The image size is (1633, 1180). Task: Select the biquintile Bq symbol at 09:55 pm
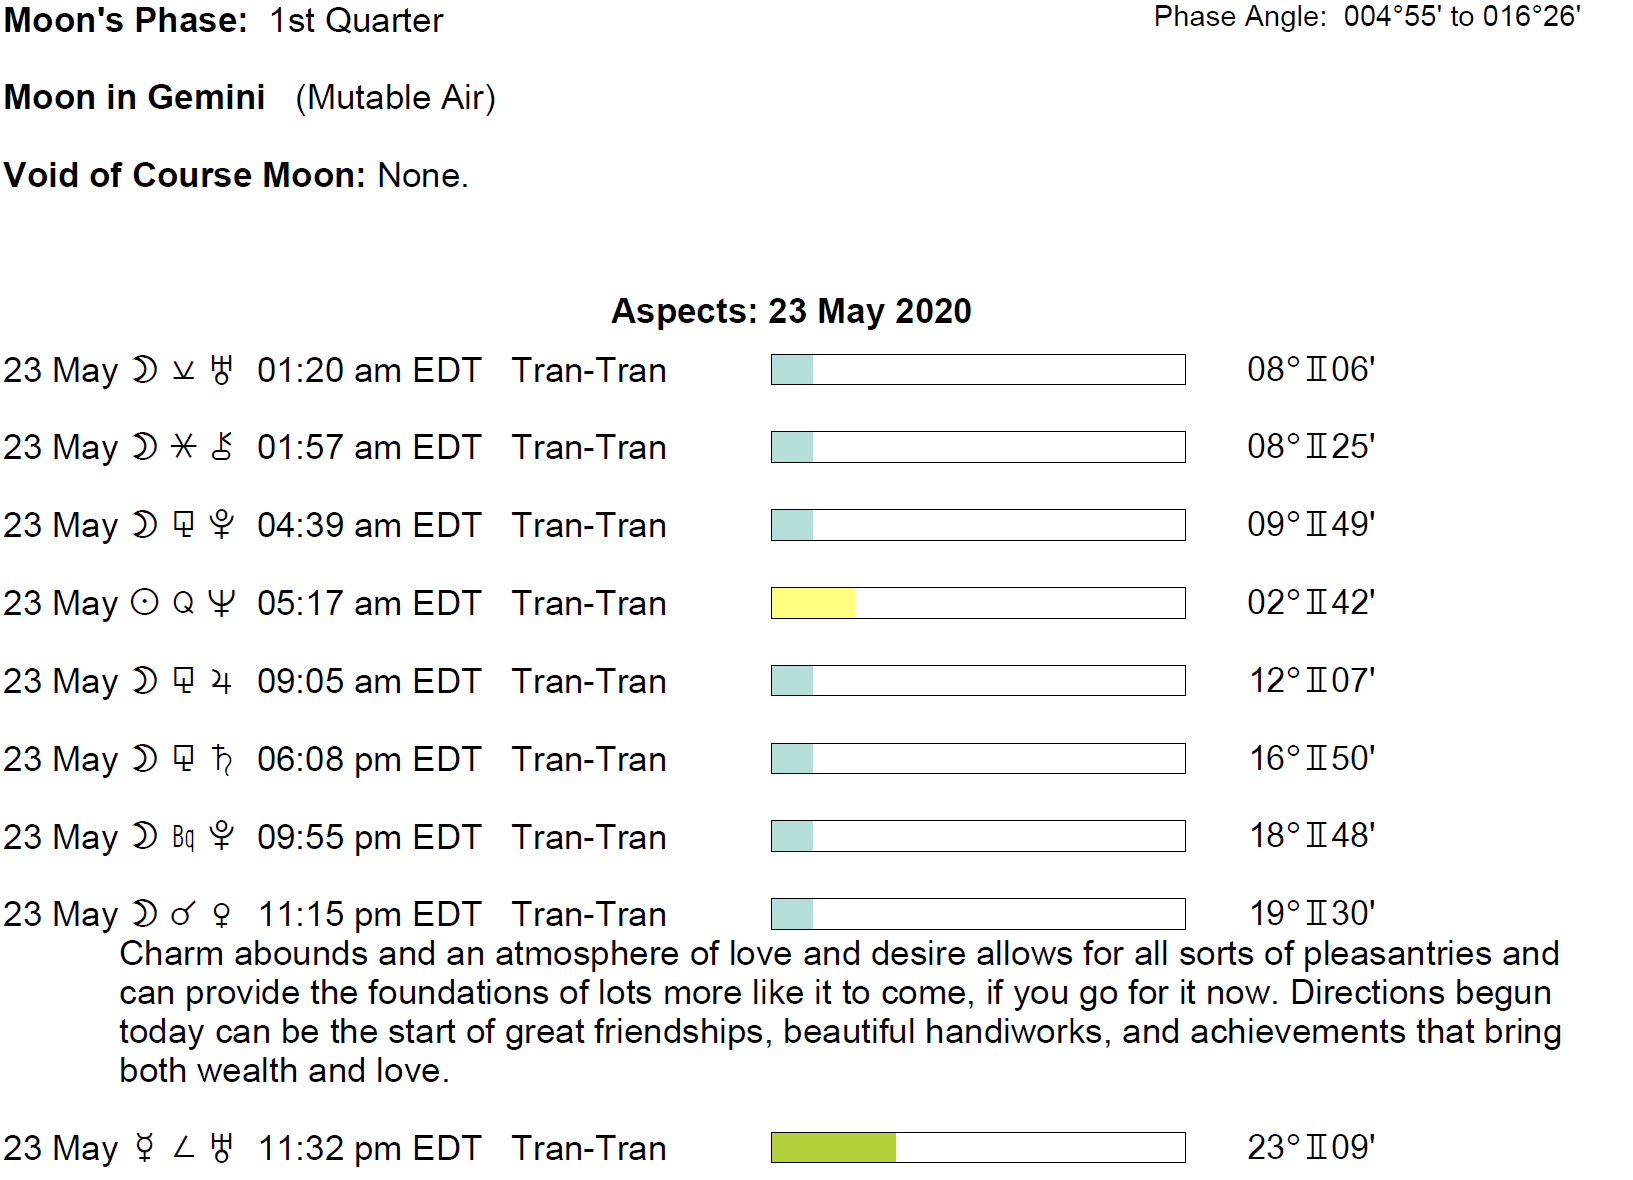point(183,838)
